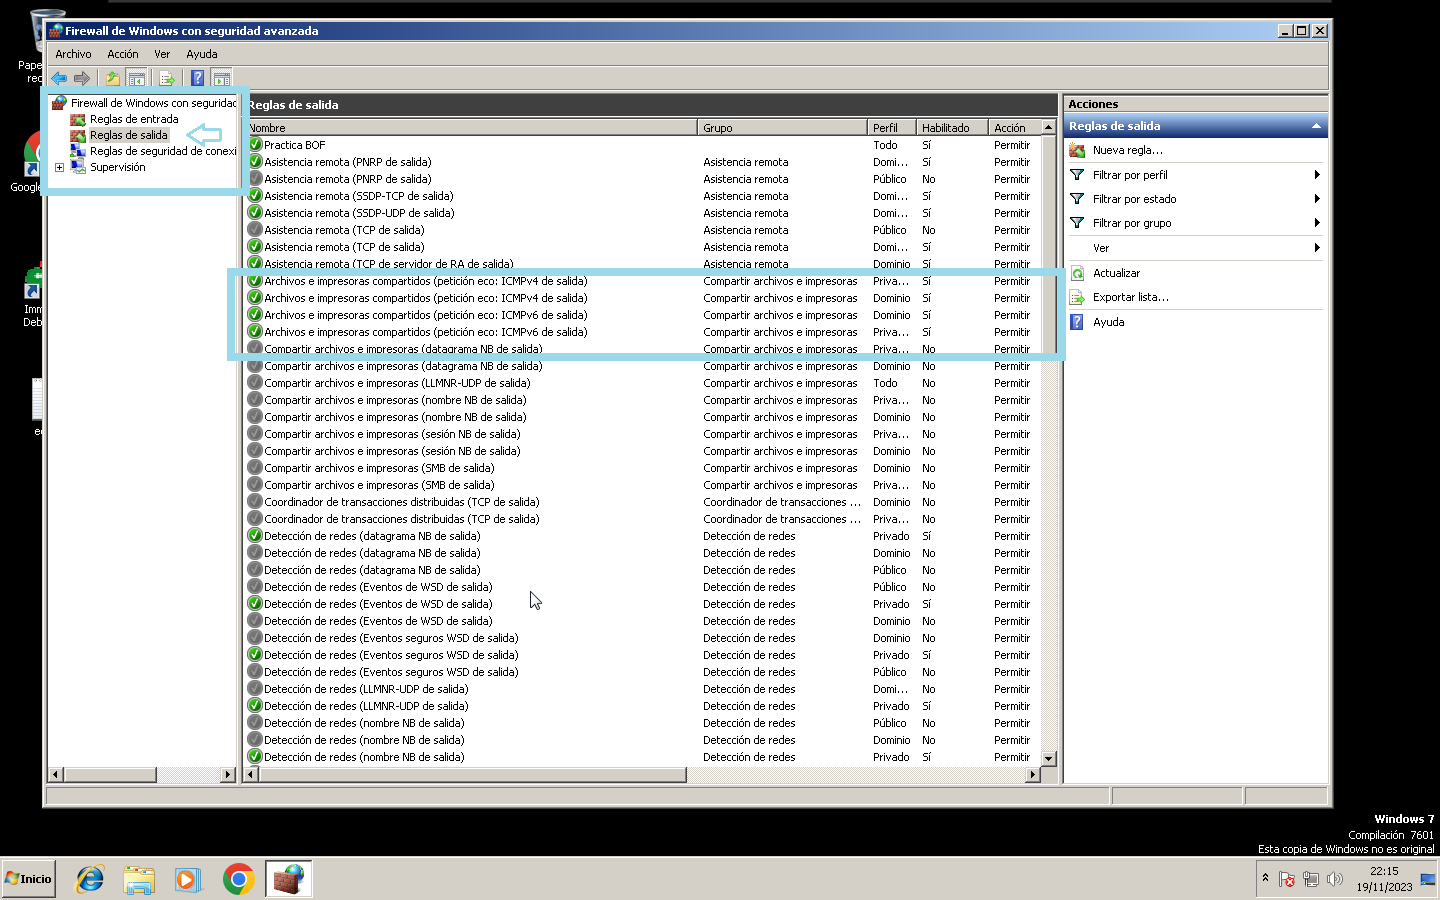Sort by the Acción column header
The width and height of the screenshot is (1440, 900).
click(1015, 128)
